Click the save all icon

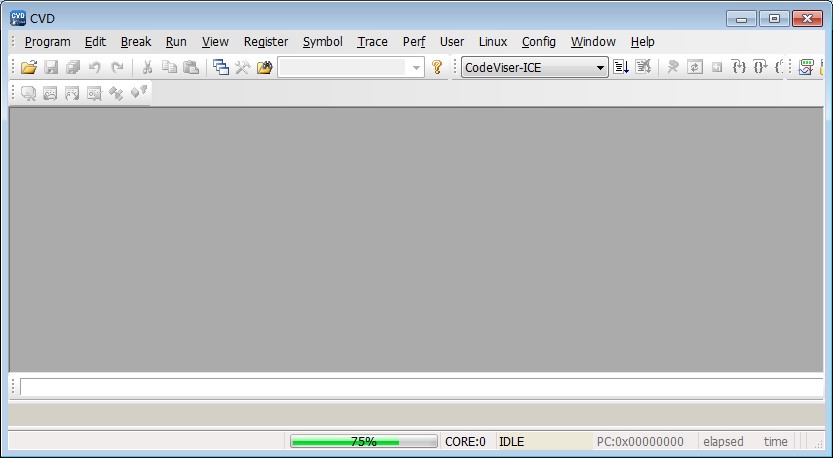(x=73, y=67)
